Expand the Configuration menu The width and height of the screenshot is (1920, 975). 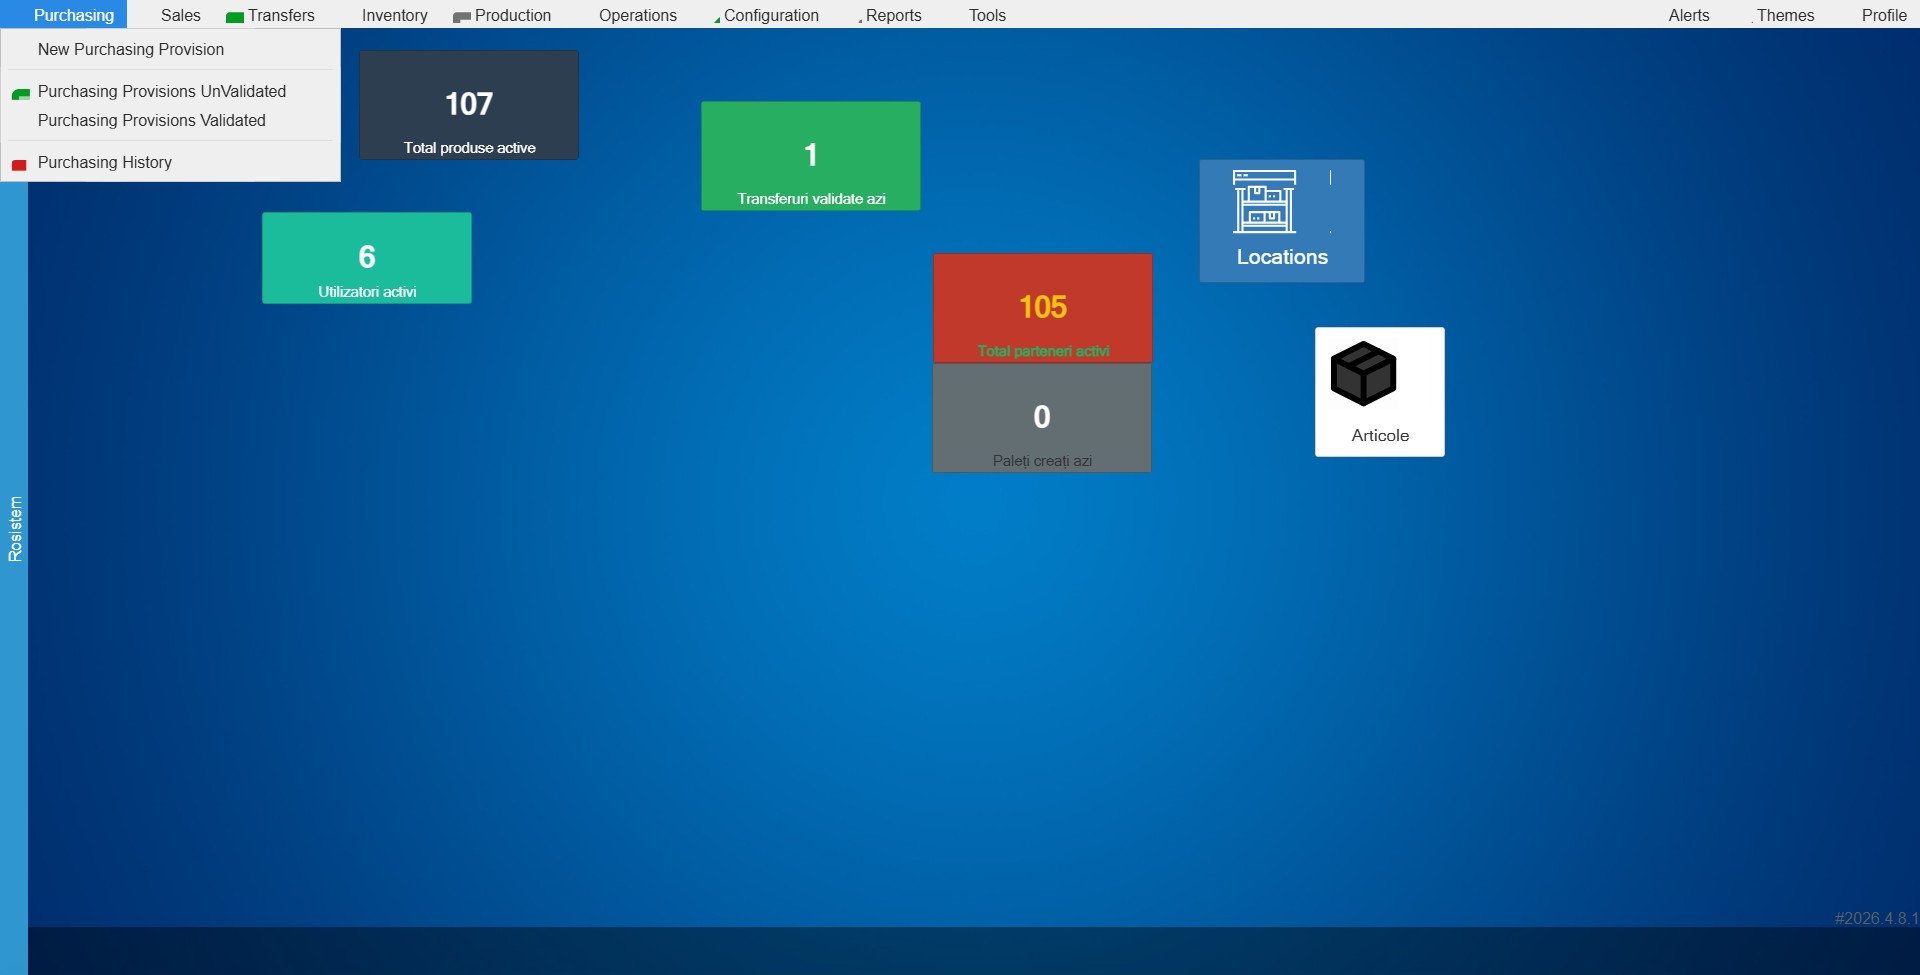[770, 15]
